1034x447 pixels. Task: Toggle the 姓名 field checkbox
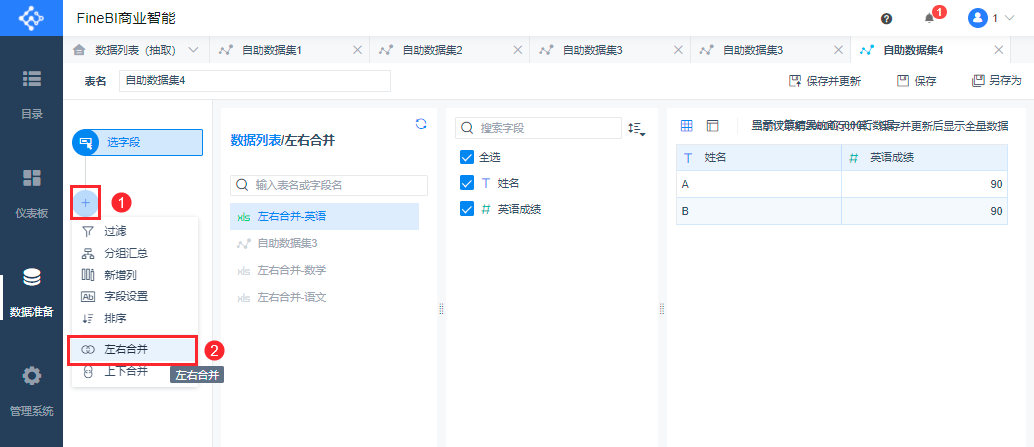pos(467,183)
